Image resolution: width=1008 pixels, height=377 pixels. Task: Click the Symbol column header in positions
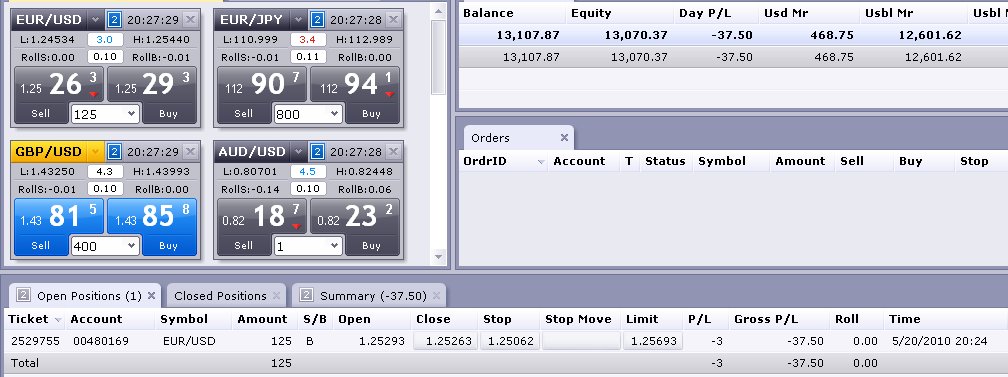click(x=184, y=319)
